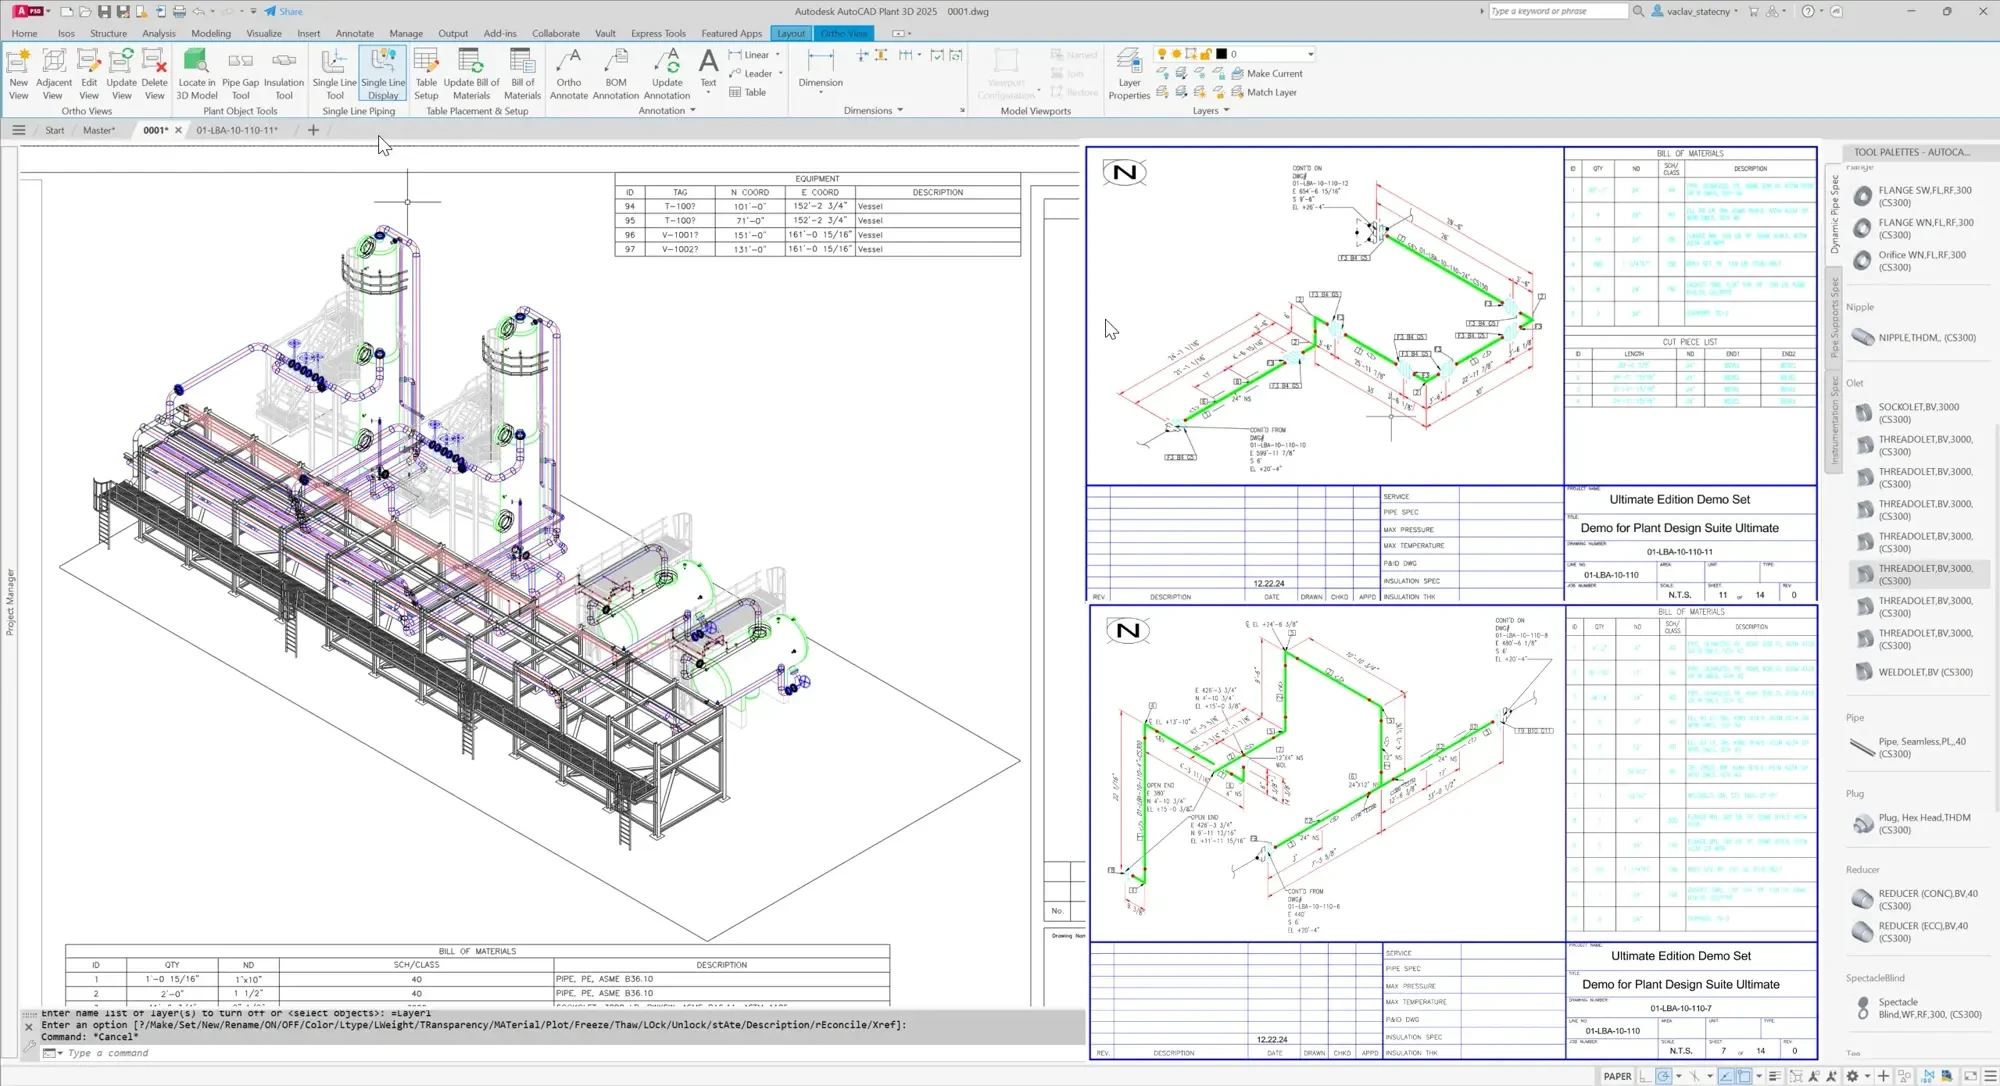Focus the keyword search field
2000x1086 pixels.
[1557, 11]
